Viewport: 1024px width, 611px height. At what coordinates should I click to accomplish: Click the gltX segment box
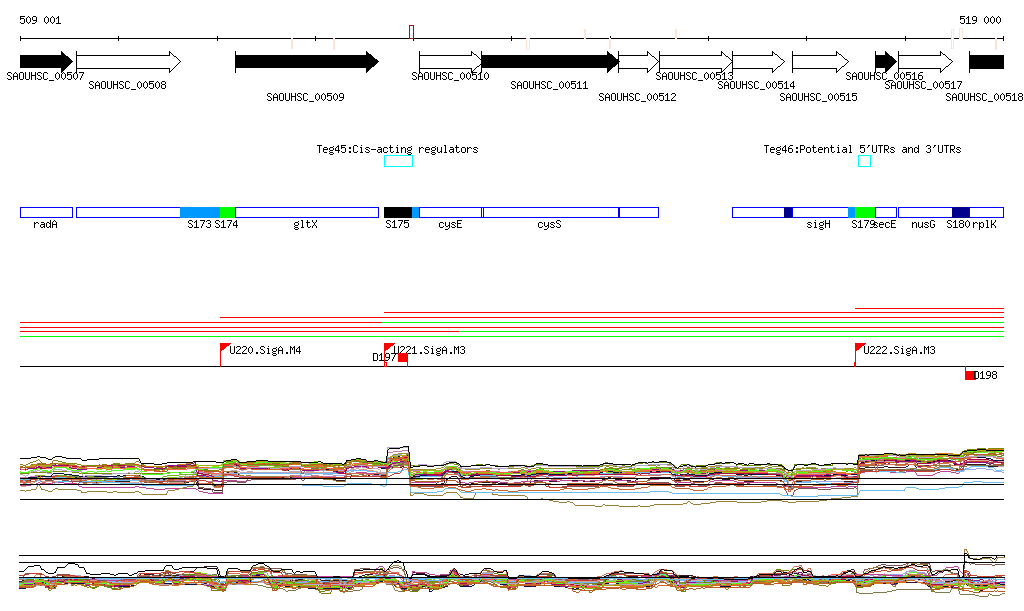[307, 212]
